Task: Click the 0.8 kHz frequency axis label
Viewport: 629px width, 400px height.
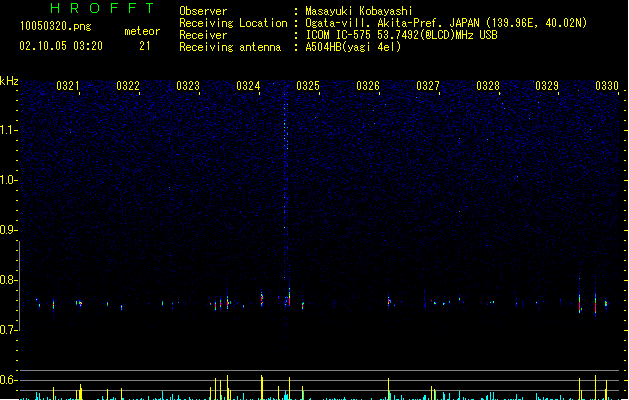Action: click(8, 280)
